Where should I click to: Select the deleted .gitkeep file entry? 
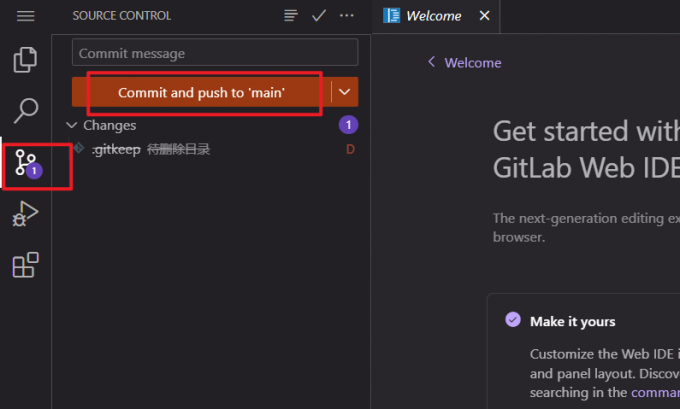[150, 150]
